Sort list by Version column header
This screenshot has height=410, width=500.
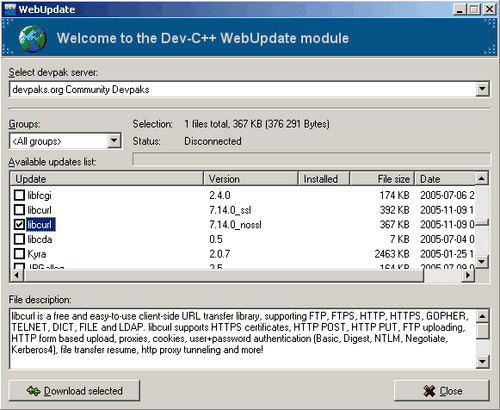click(x=250, y=179)
